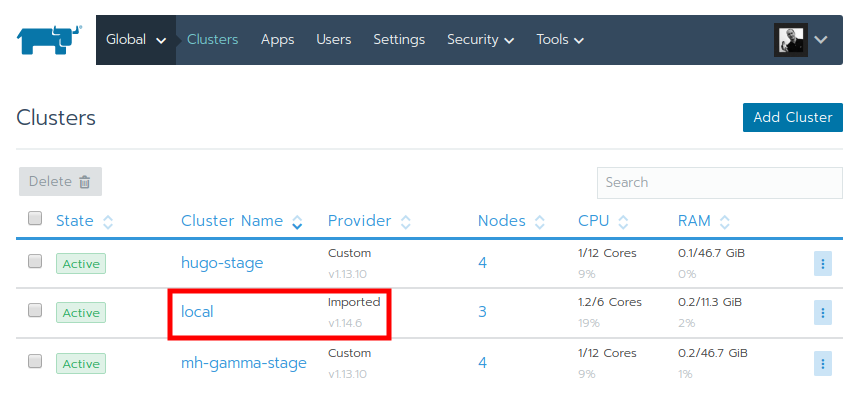
Task: Open the mh-gamma-stage cluster link
Action: 244,363
